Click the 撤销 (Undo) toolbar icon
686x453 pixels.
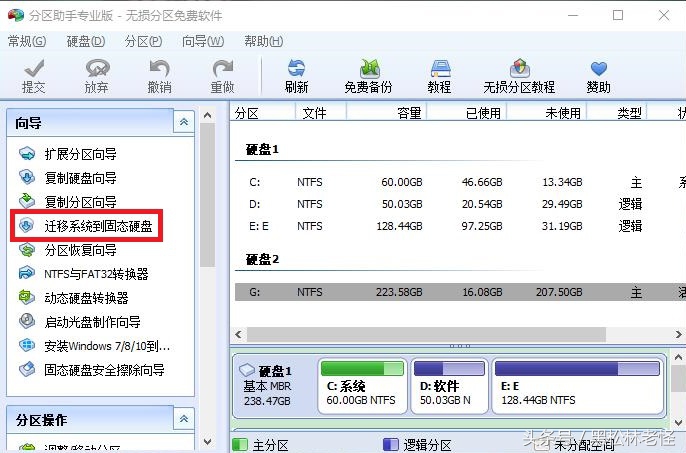pyautogui.click(x=159, y=77)
